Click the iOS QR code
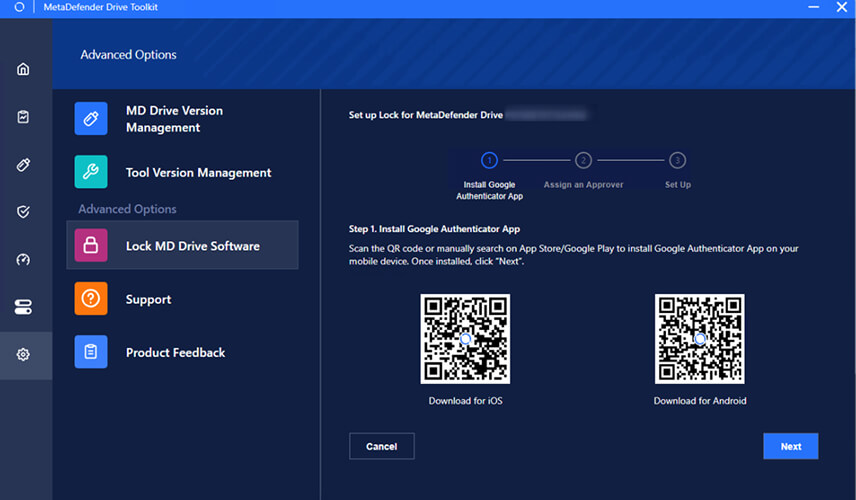This screenshot has width=856, height=500. [465, 339]
